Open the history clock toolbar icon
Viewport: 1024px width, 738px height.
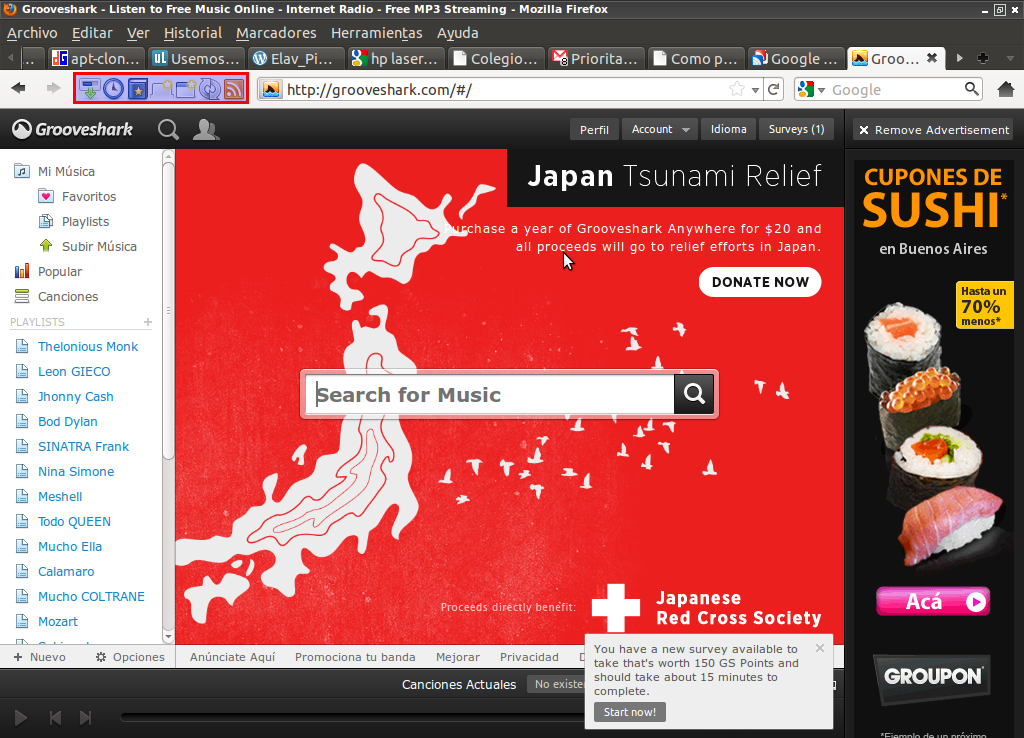tap(113, 89)
